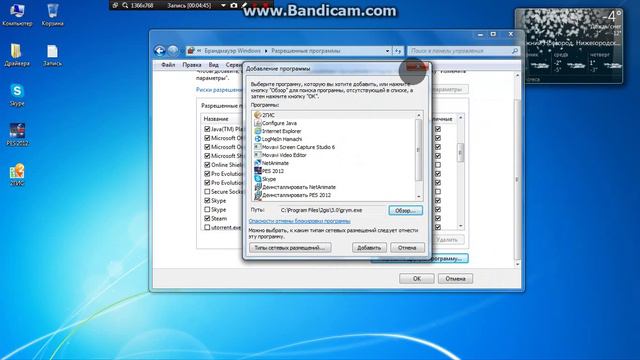Image resolution: width=640 pixels, height=360 pixels.
Task: Click Bandicam screenshot camera icon
Action: 234,5
